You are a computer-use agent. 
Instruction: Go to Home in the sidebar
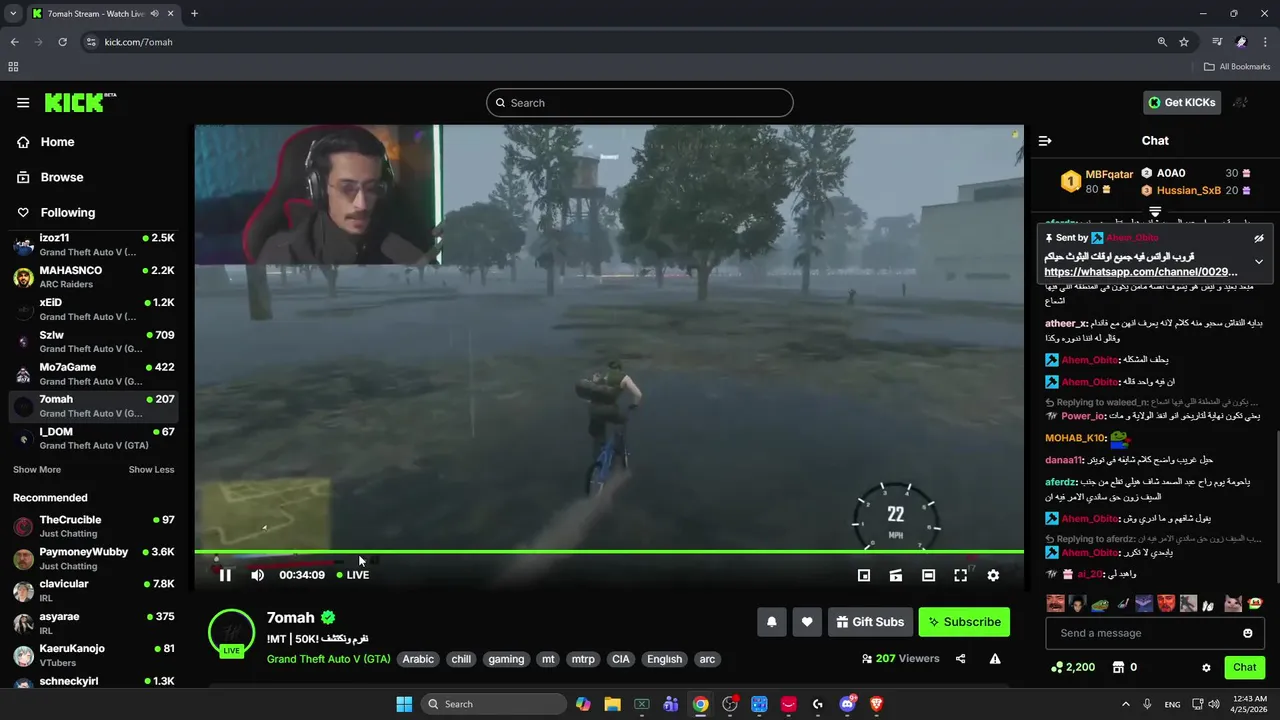[45, 142]
